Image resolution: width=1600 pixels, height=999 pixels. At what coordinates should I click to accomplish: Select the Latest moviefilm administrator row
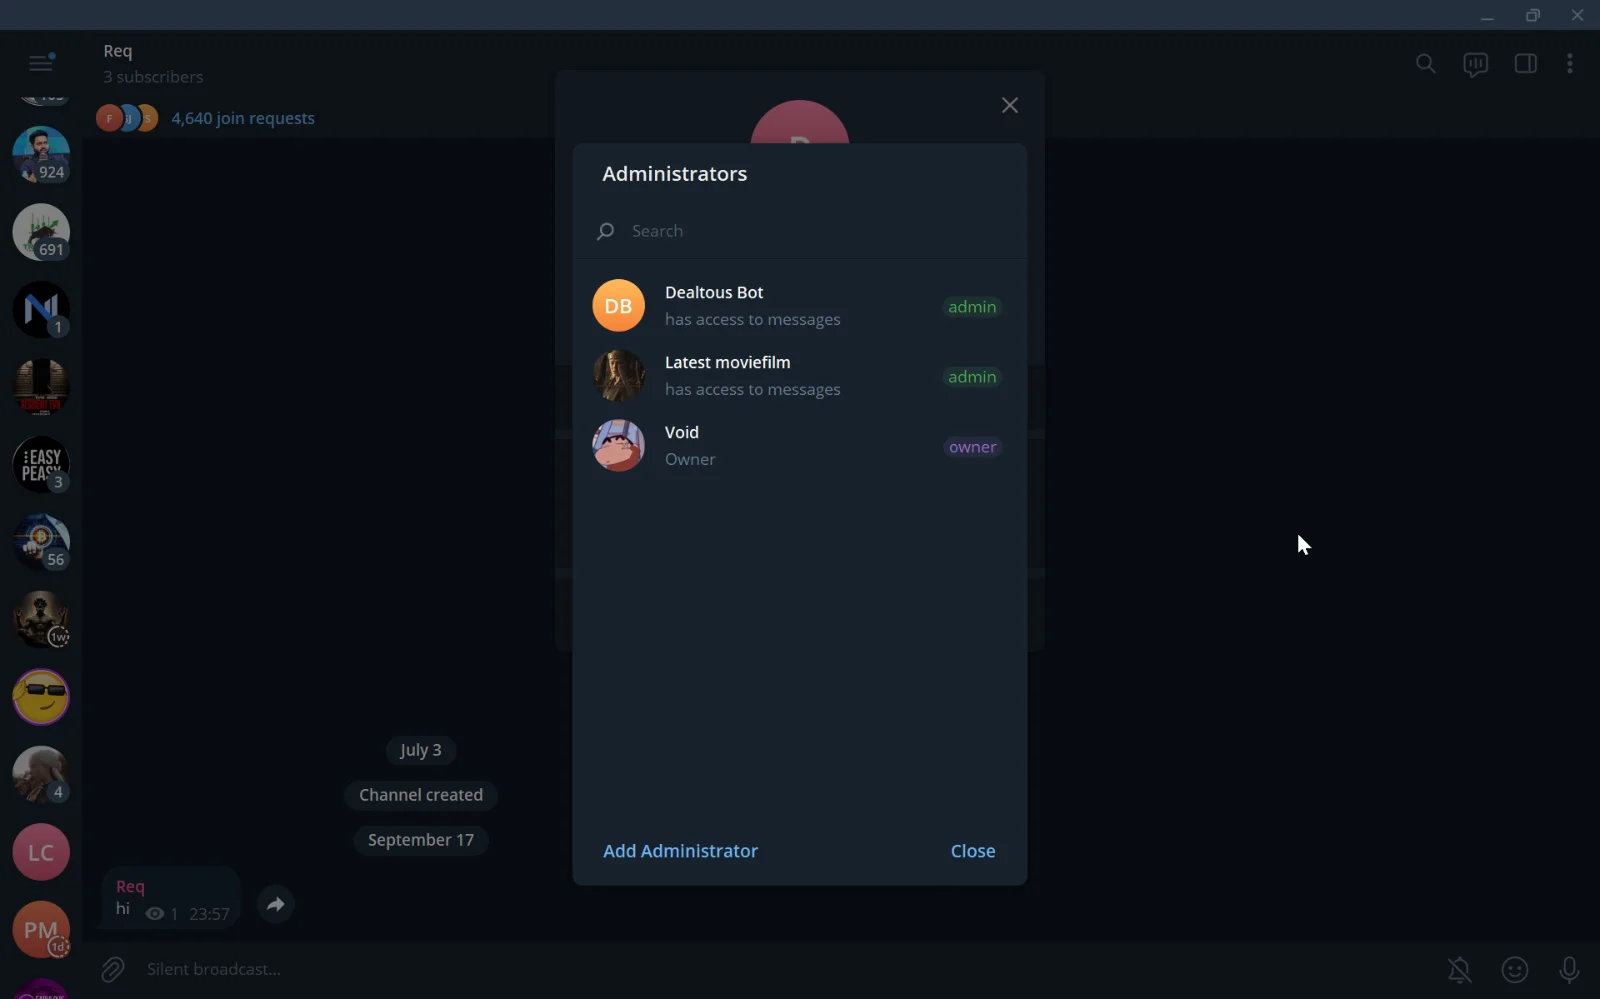point(800,375)
